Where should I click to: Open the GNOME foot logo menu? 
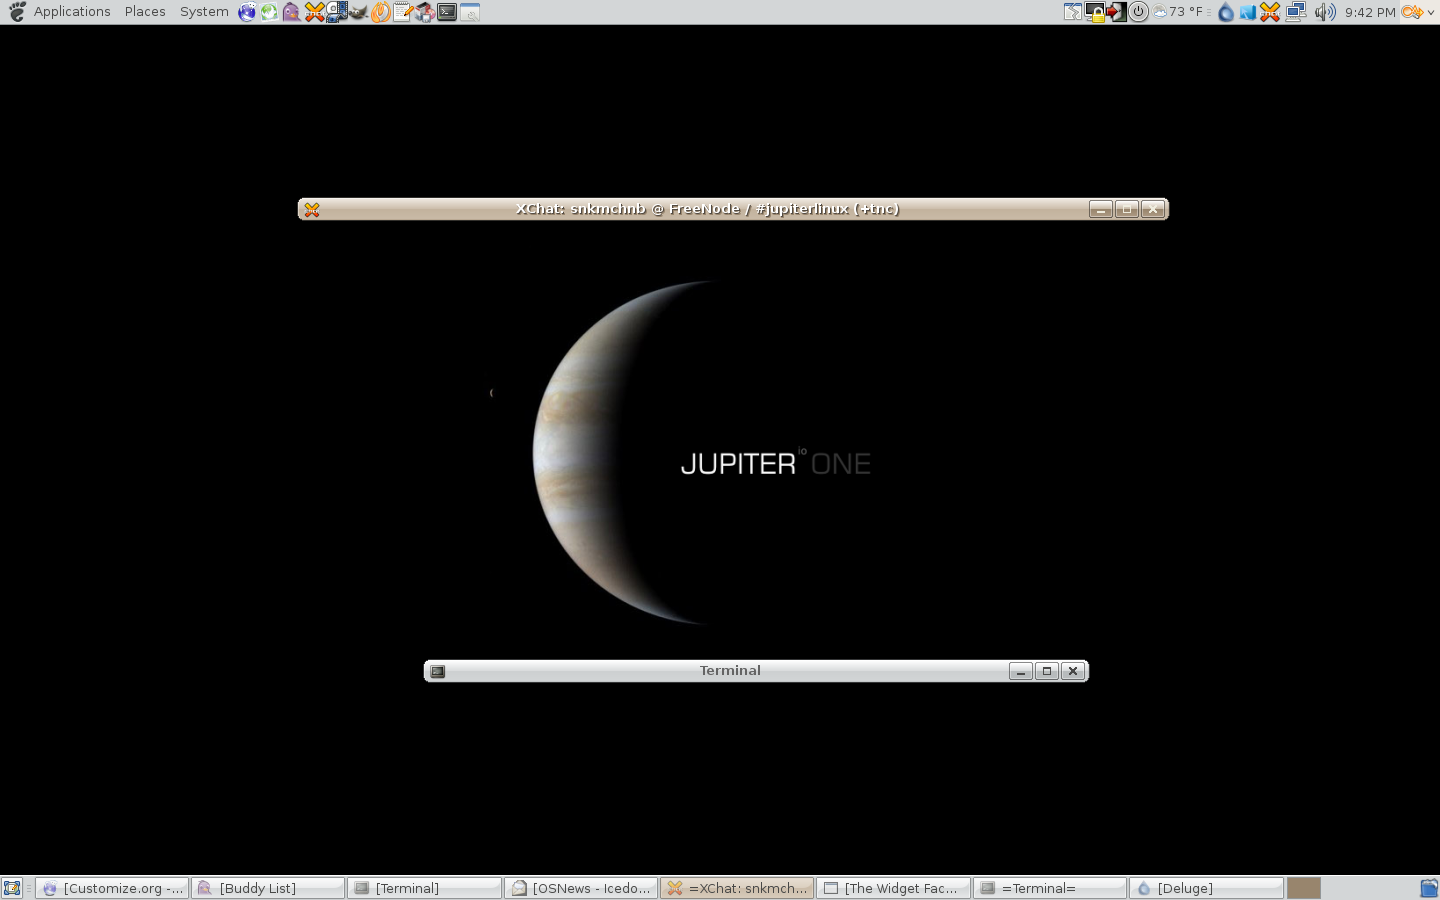point(17,12)
